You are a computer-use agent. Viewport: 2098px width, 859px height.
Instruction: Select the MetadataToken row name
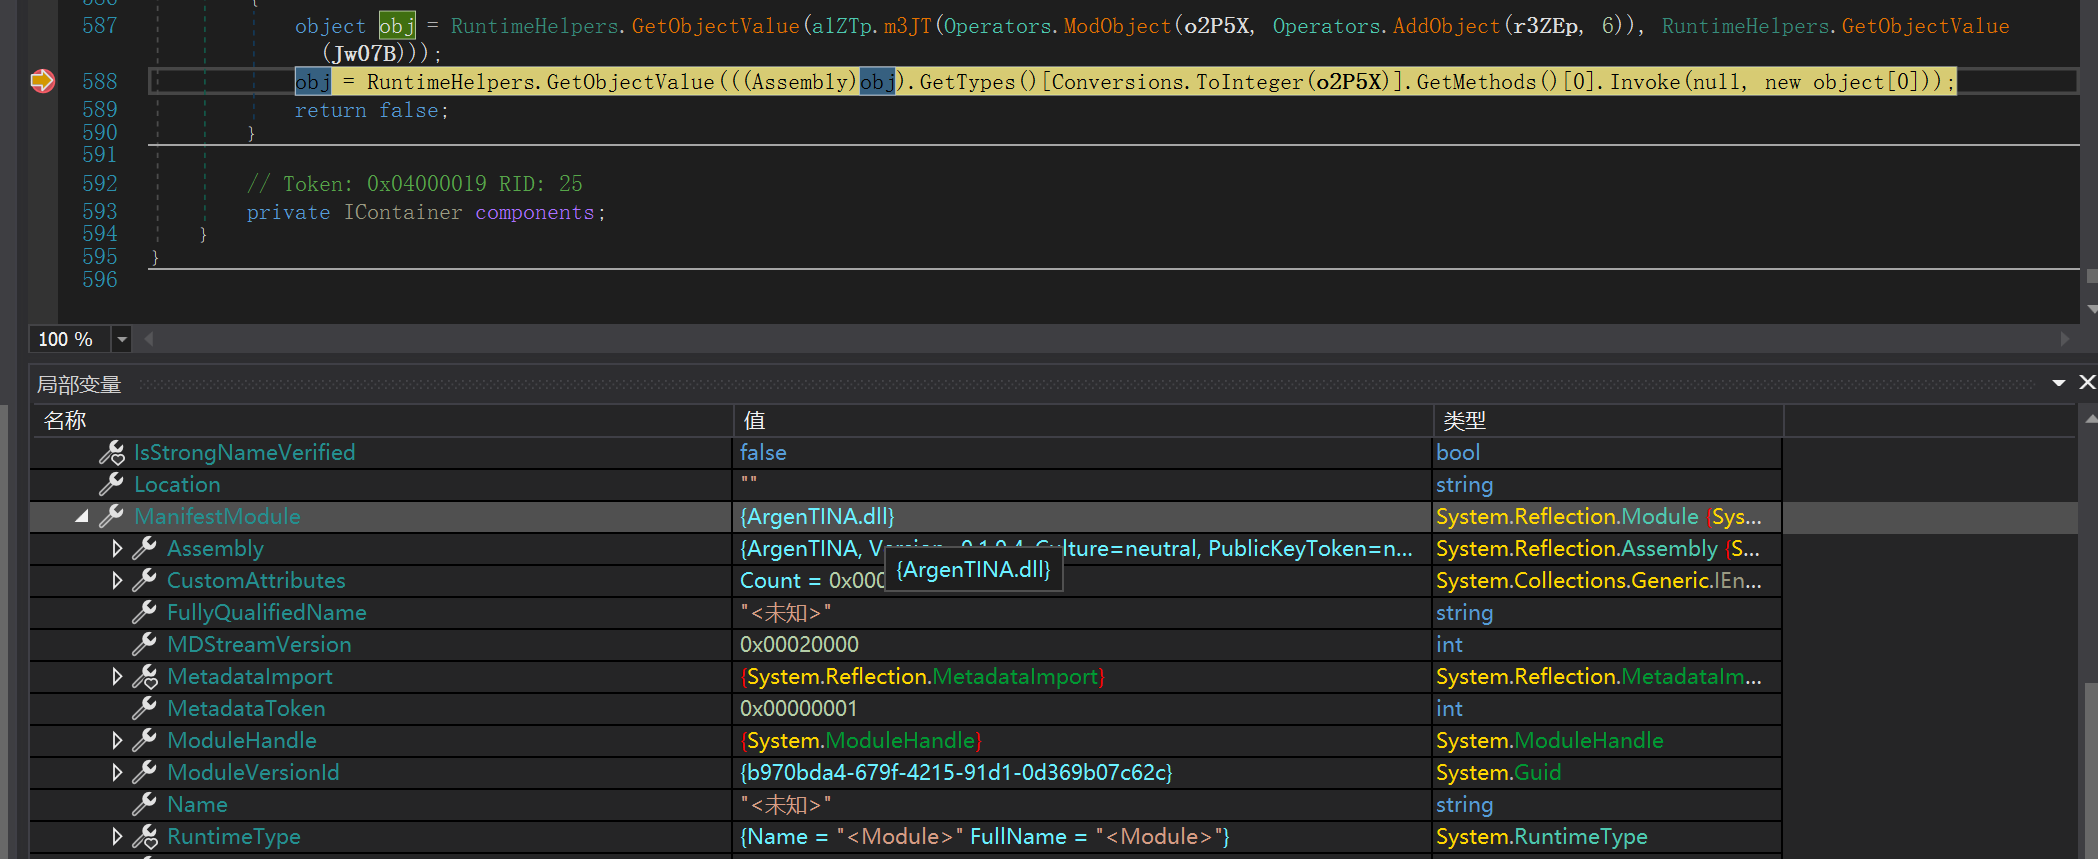pyautogui.click(x=246, y=709)
